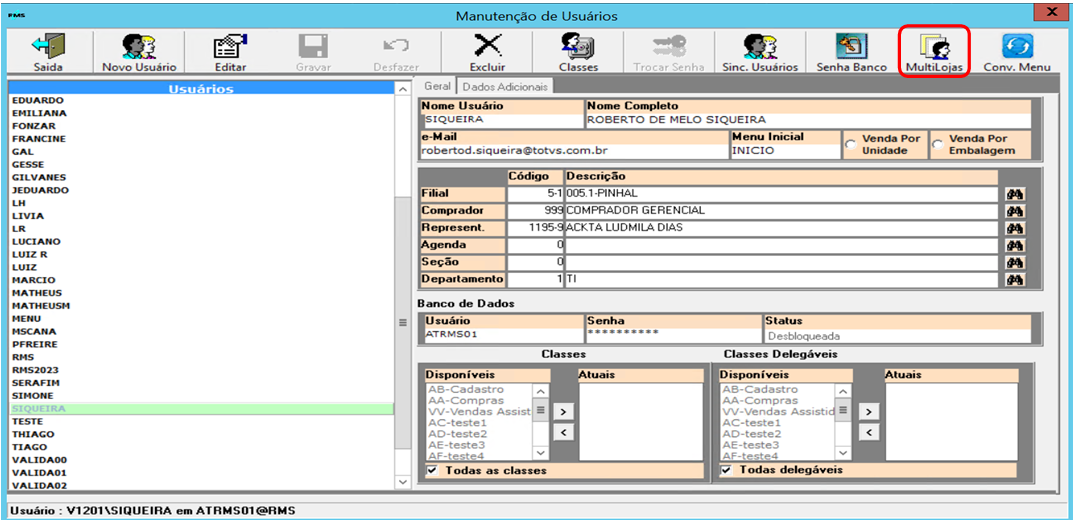The image size is (1073, 520).
Task: Select user MARCIO in the list
Action: pos(201,281)
